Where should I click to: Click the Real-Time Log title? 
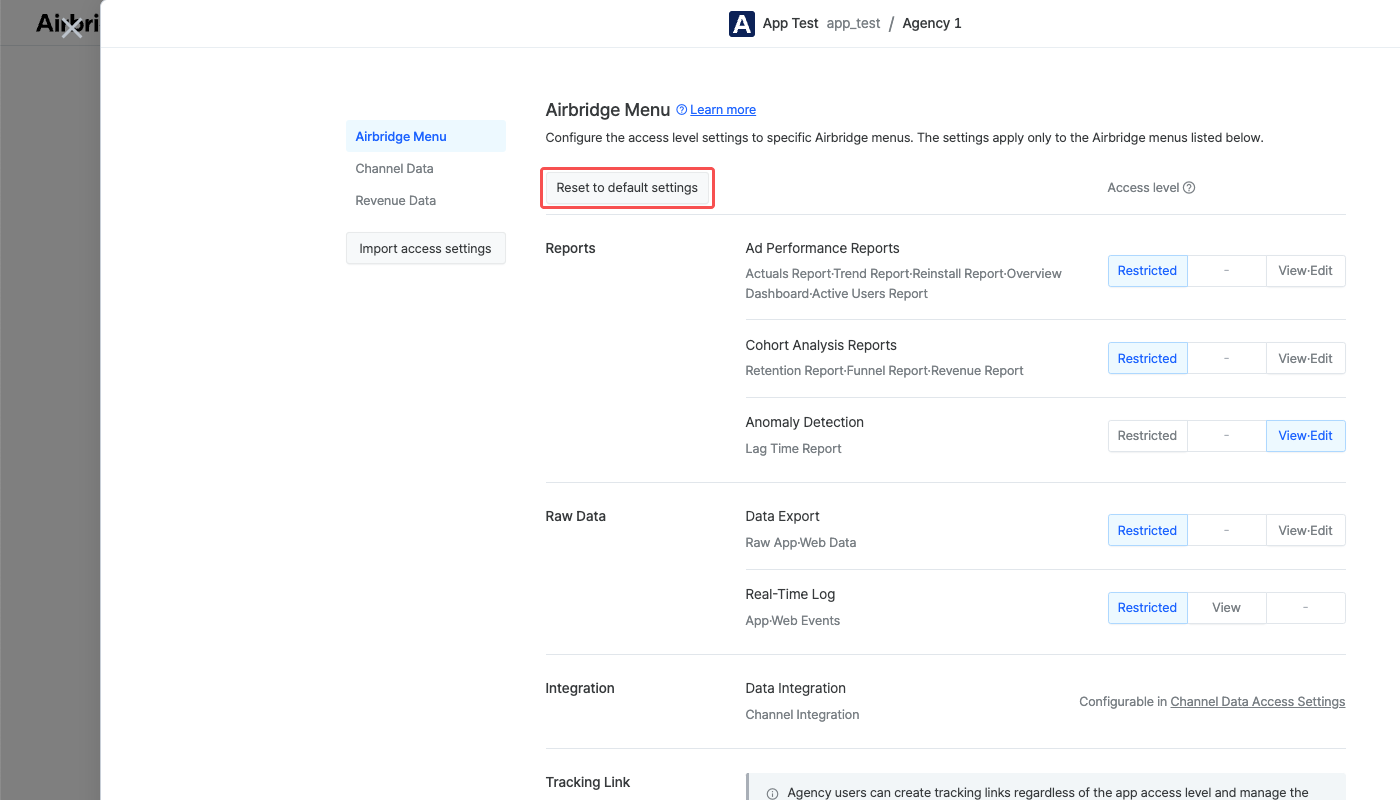790,594
